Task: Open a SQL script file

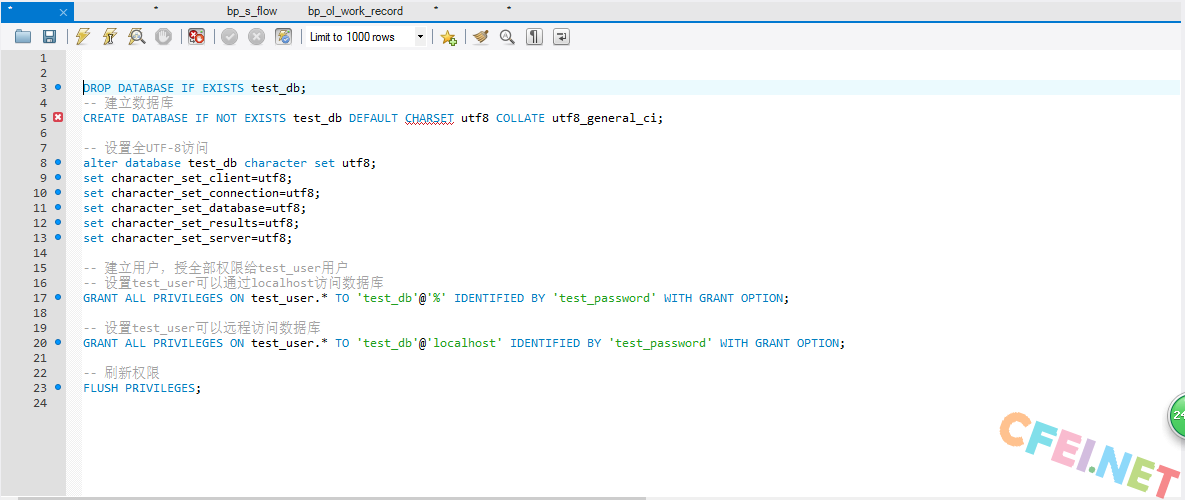Action: (23, 37)
